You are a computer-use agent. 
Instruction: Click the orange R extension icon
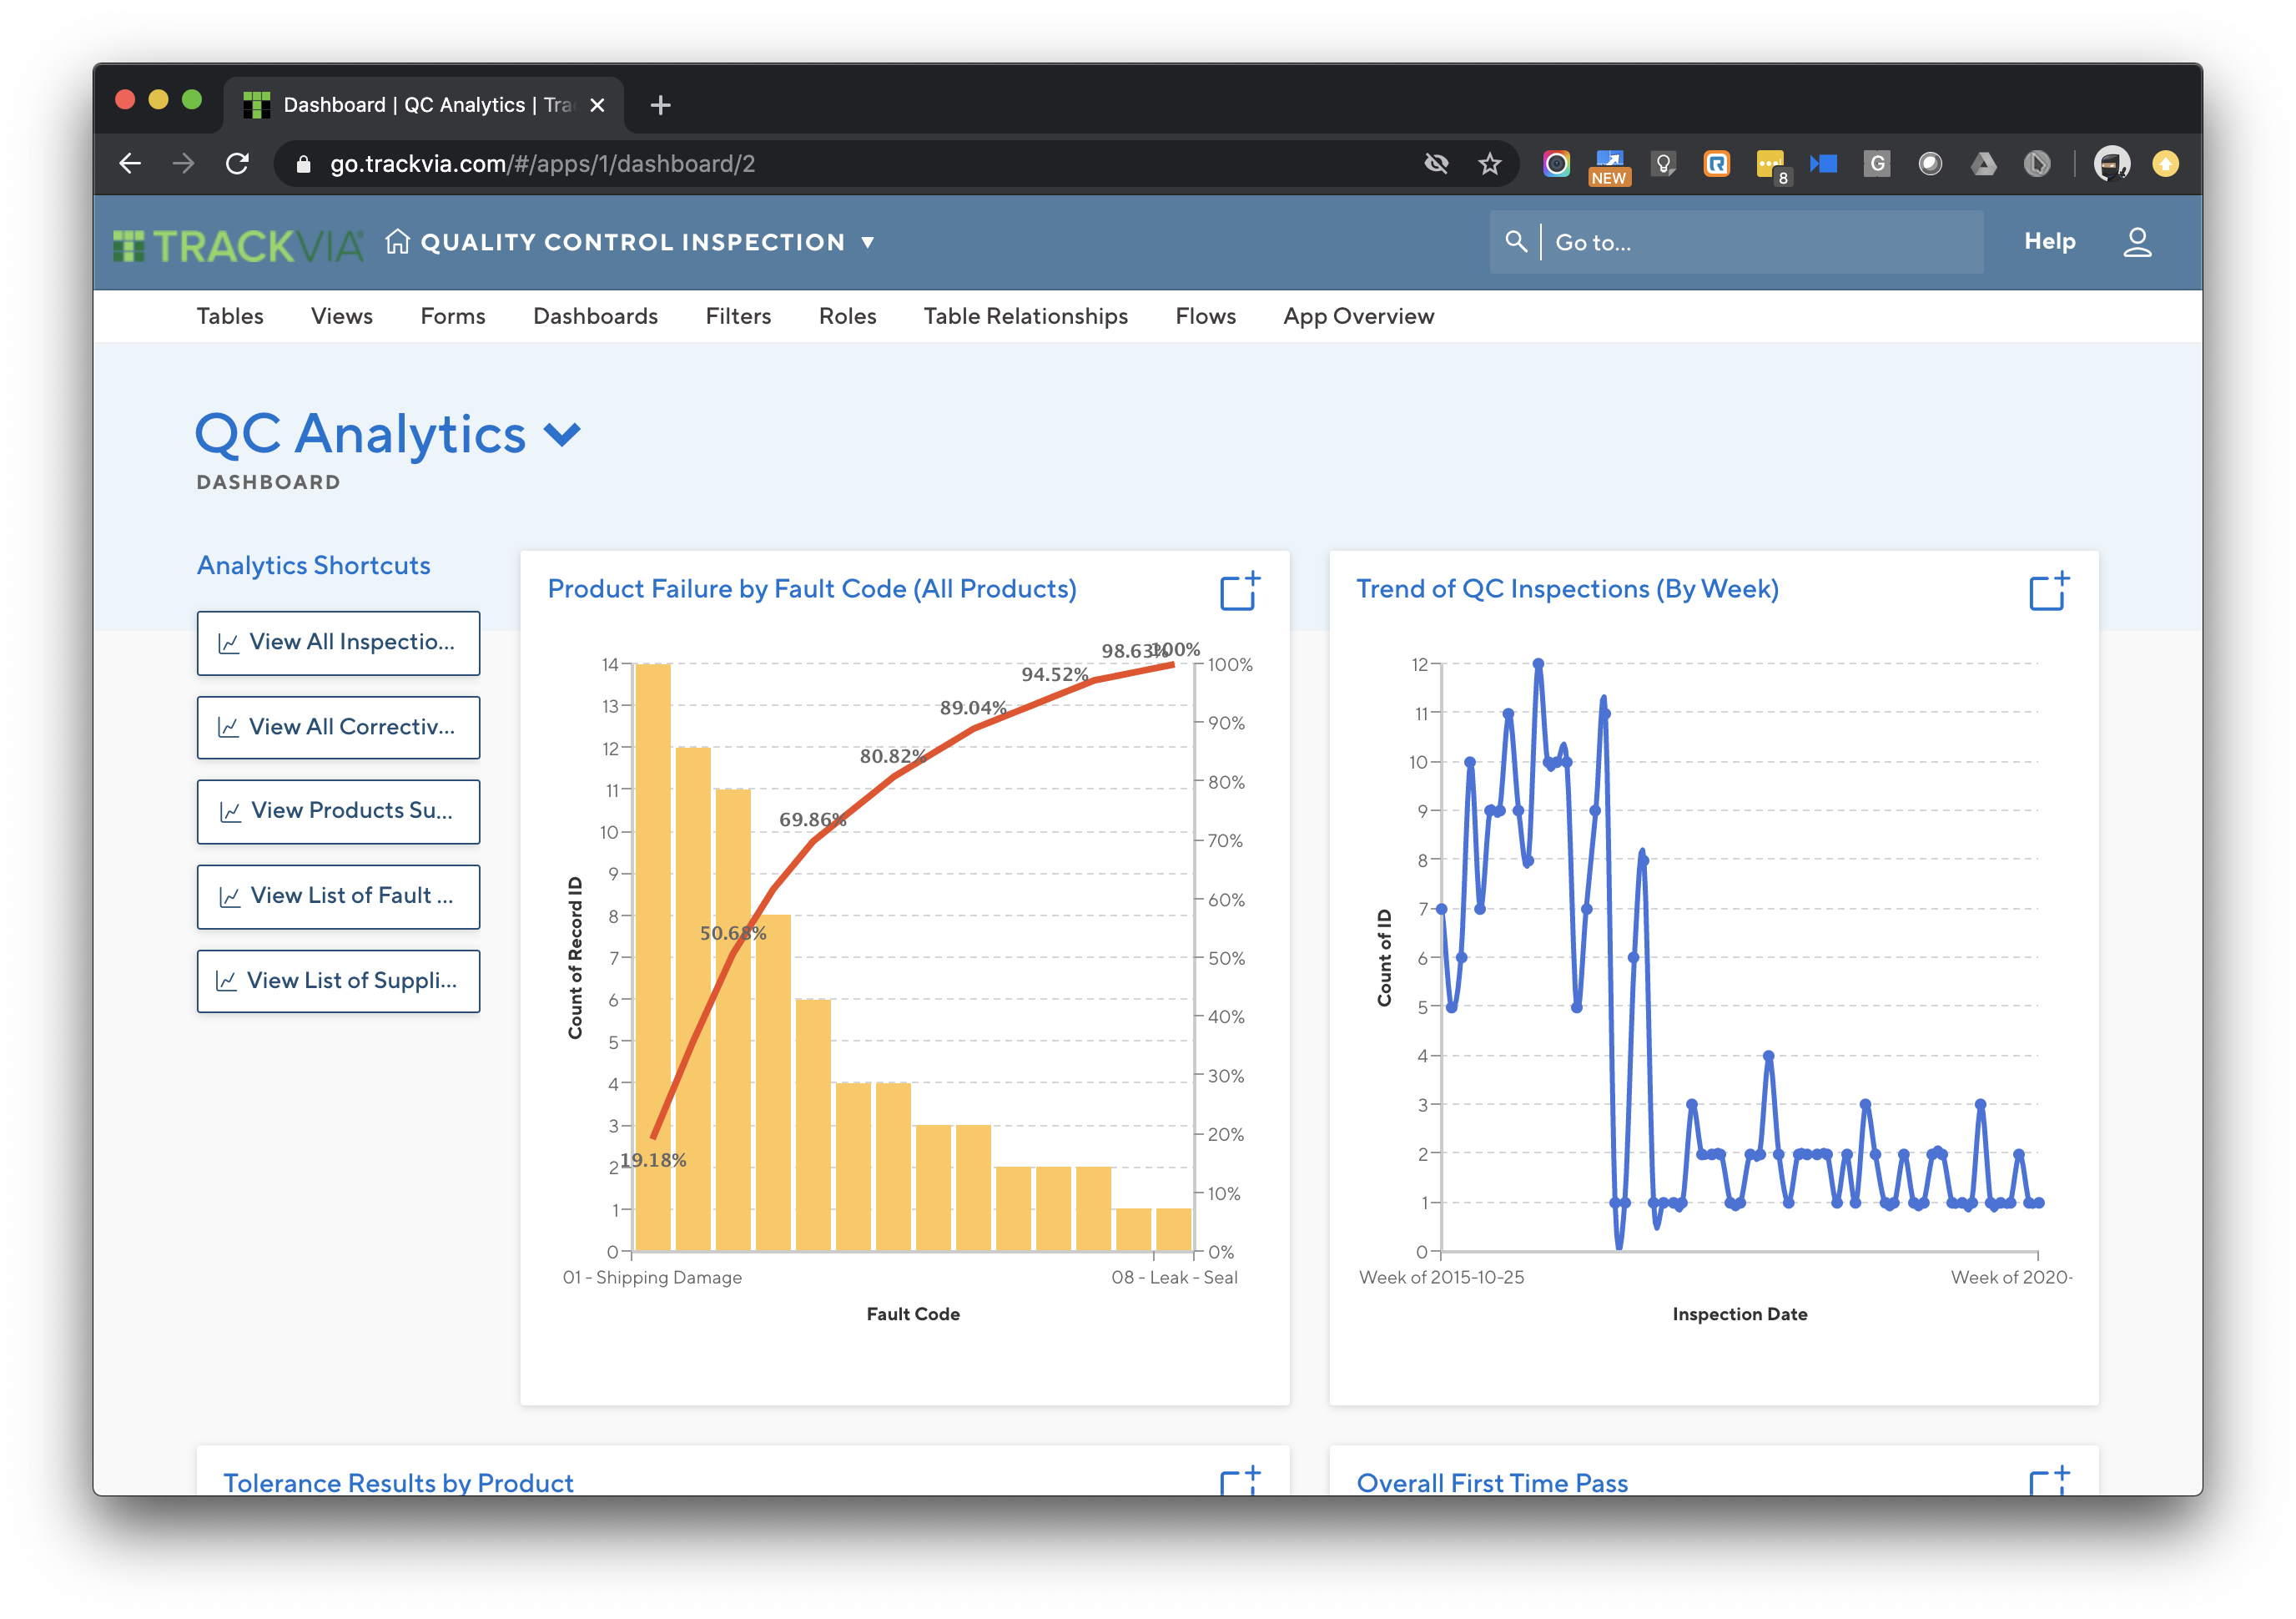[x=1716, y=163]
